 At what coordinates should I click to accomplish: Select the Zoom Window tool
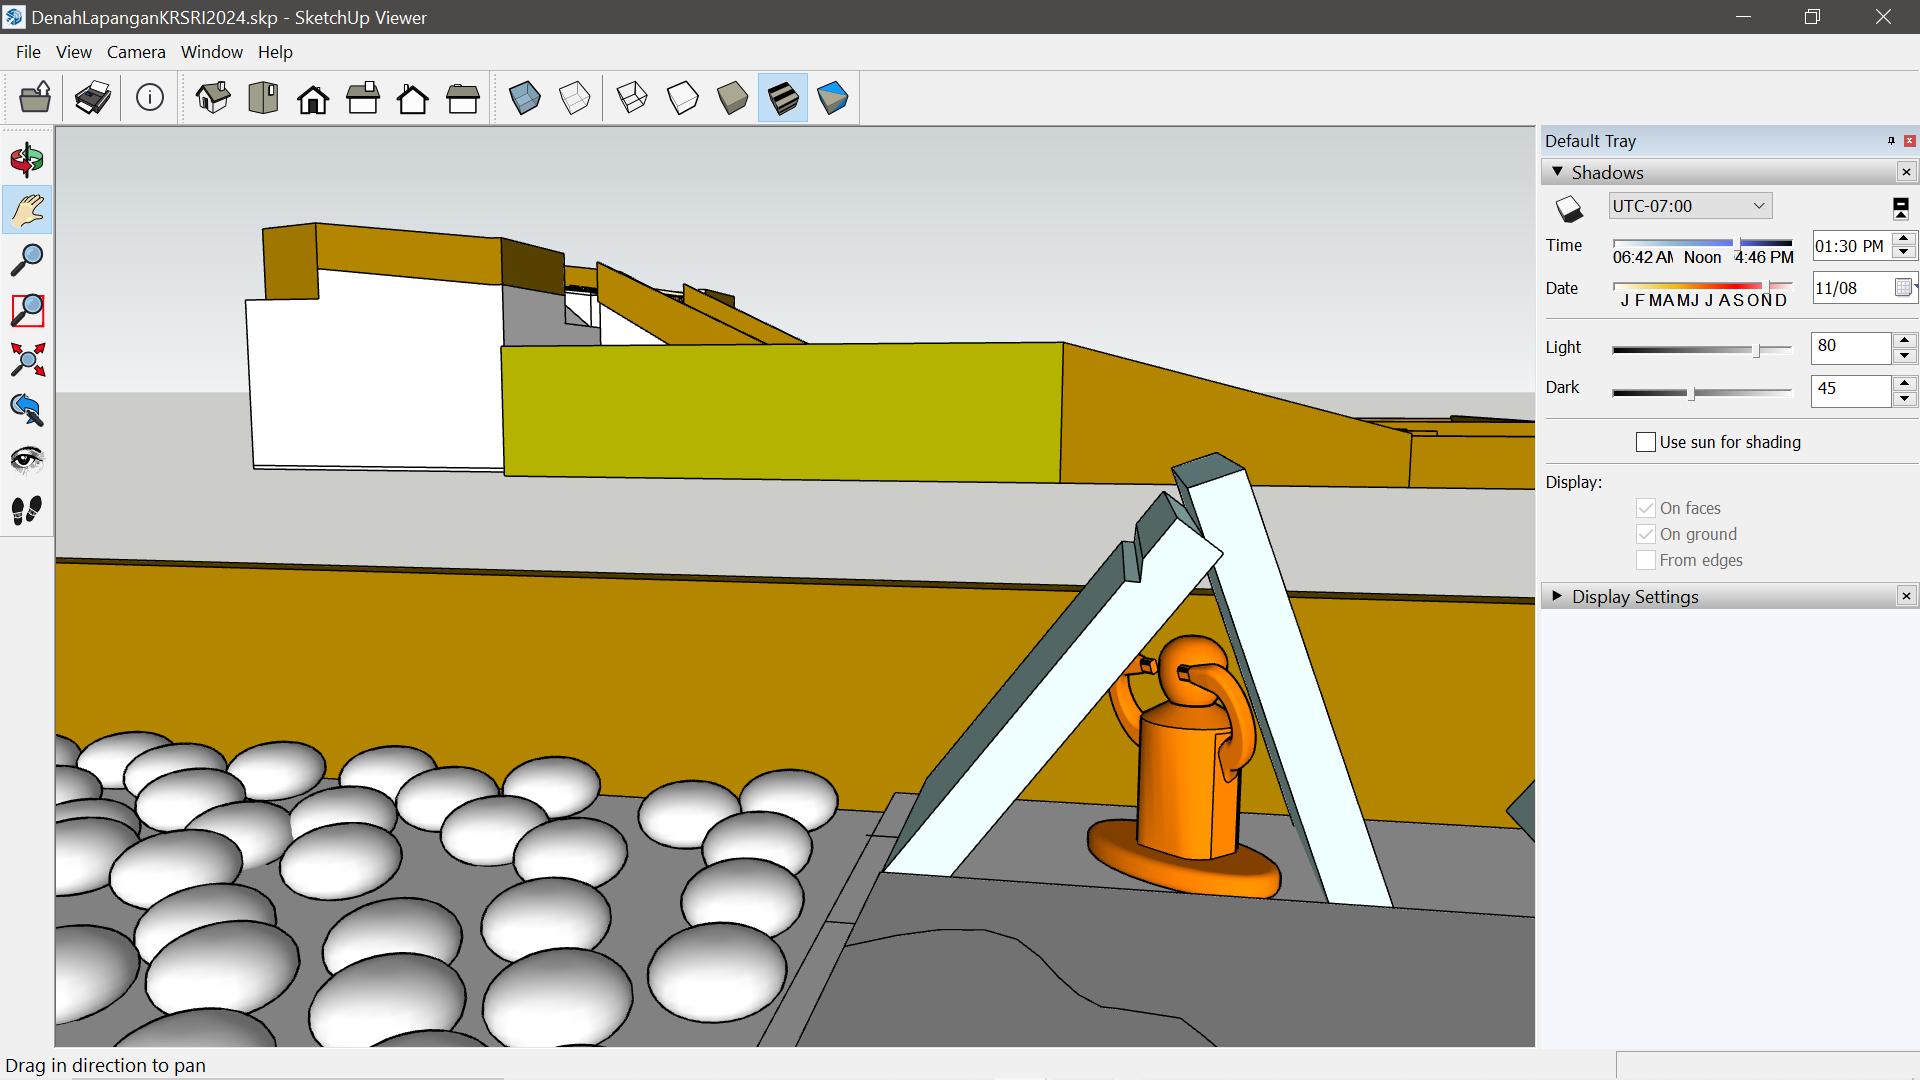click(27, 310)
